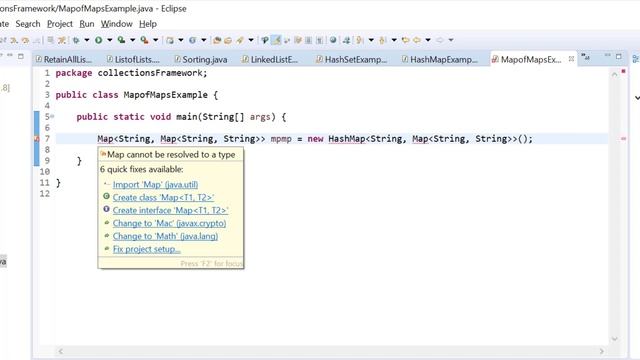This screenshot has height=360, width=640.
Task: Click Import 'Map' (java.util) quick fix
Action: point(155,184)
